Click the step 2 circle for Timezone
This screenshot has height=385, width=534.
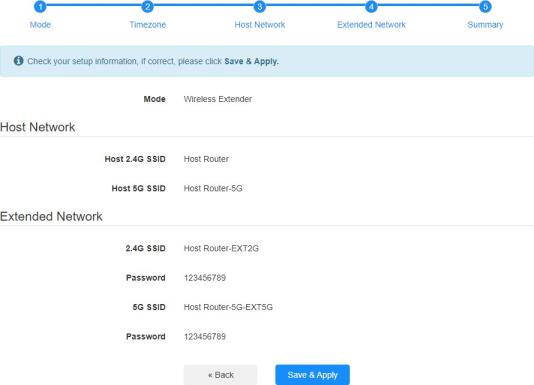point(147,6)
